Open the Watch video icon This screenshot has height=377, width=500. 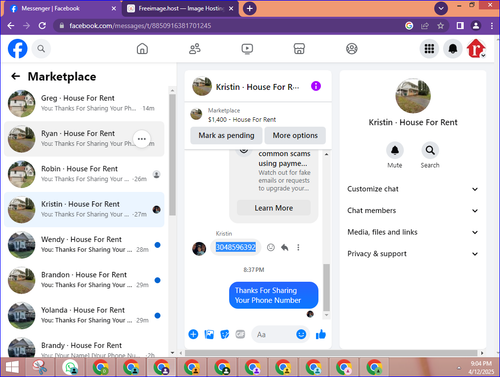click(247, 49)
